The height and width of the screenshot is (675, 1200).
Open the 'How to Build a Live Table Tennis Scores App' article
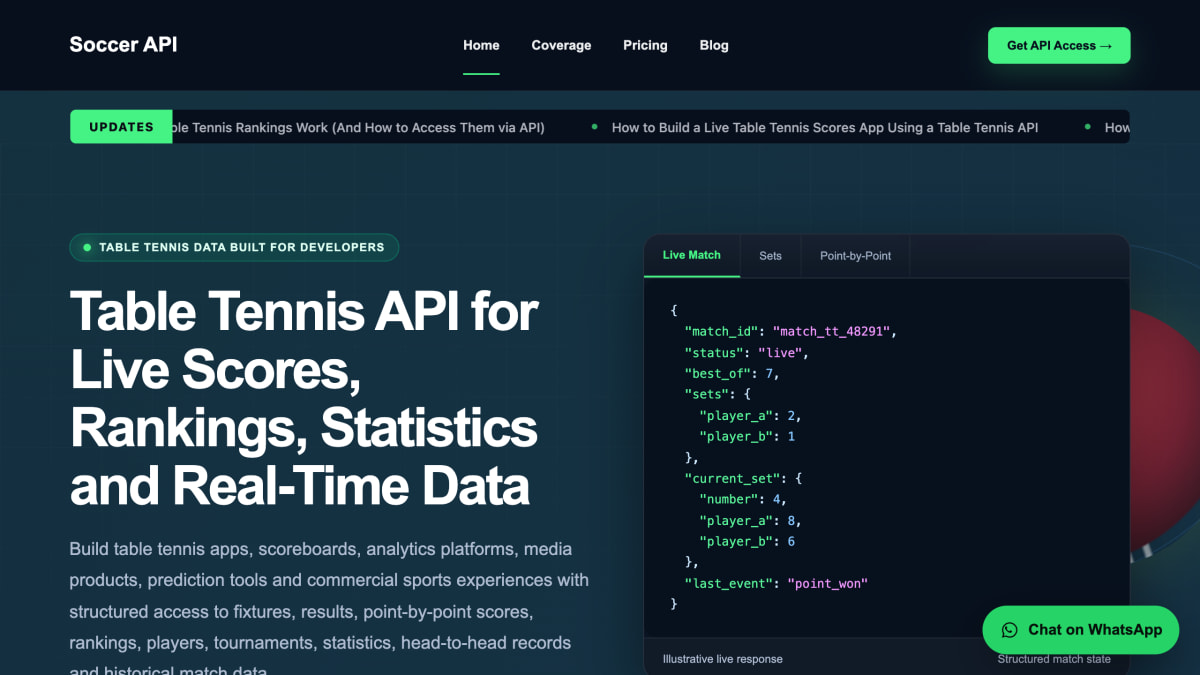coord(825,127)
